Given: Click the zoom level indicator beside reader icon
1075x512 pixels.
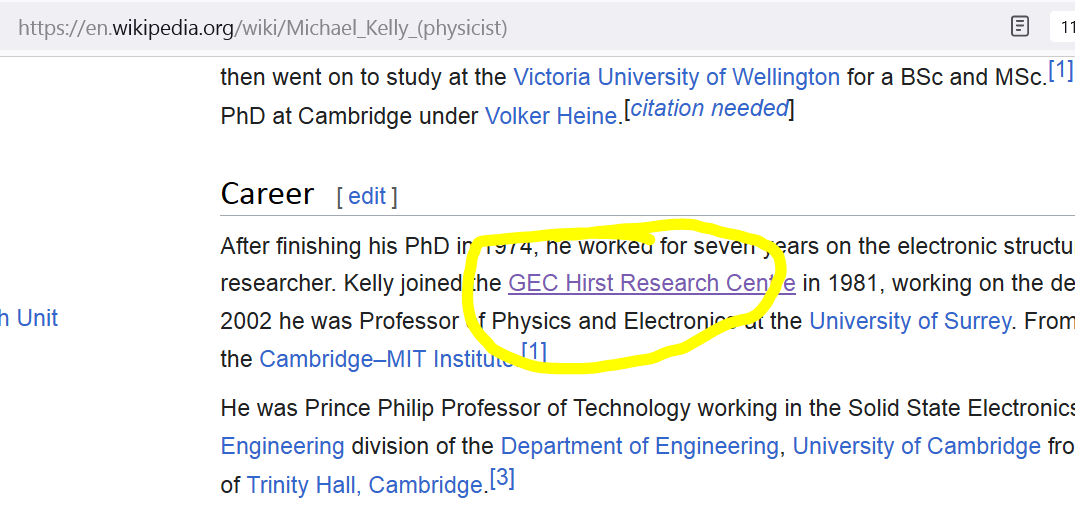Looking at the screenshot, I should tap(1063, 27).
